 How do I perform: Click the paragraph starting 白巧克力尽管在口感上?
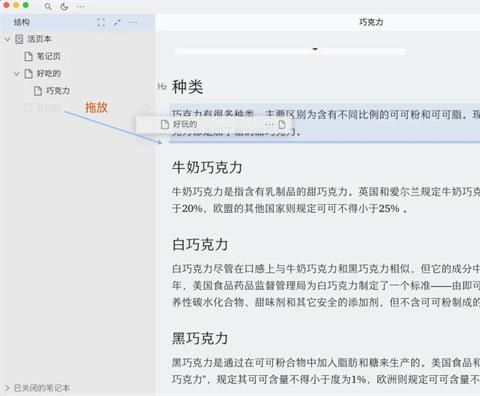(x=326, y=286)
